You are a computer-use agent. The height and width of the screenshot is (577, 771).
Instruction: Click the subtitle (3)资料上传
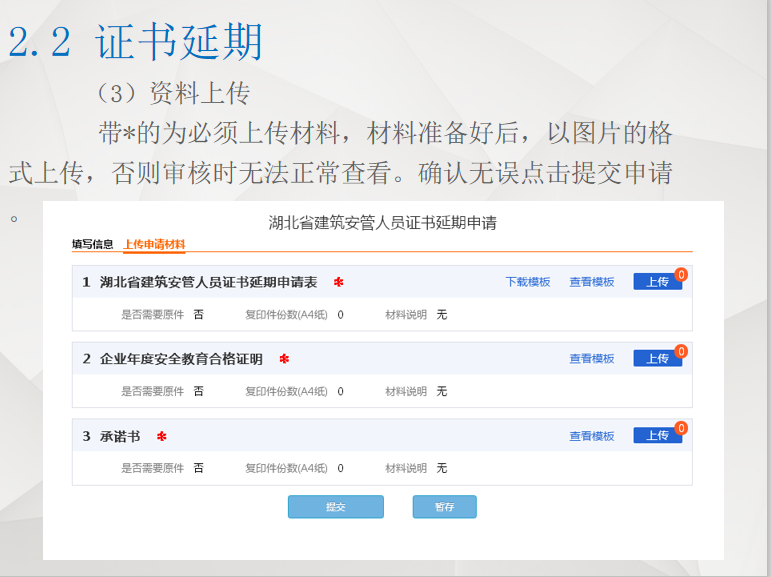click(173, 93)
